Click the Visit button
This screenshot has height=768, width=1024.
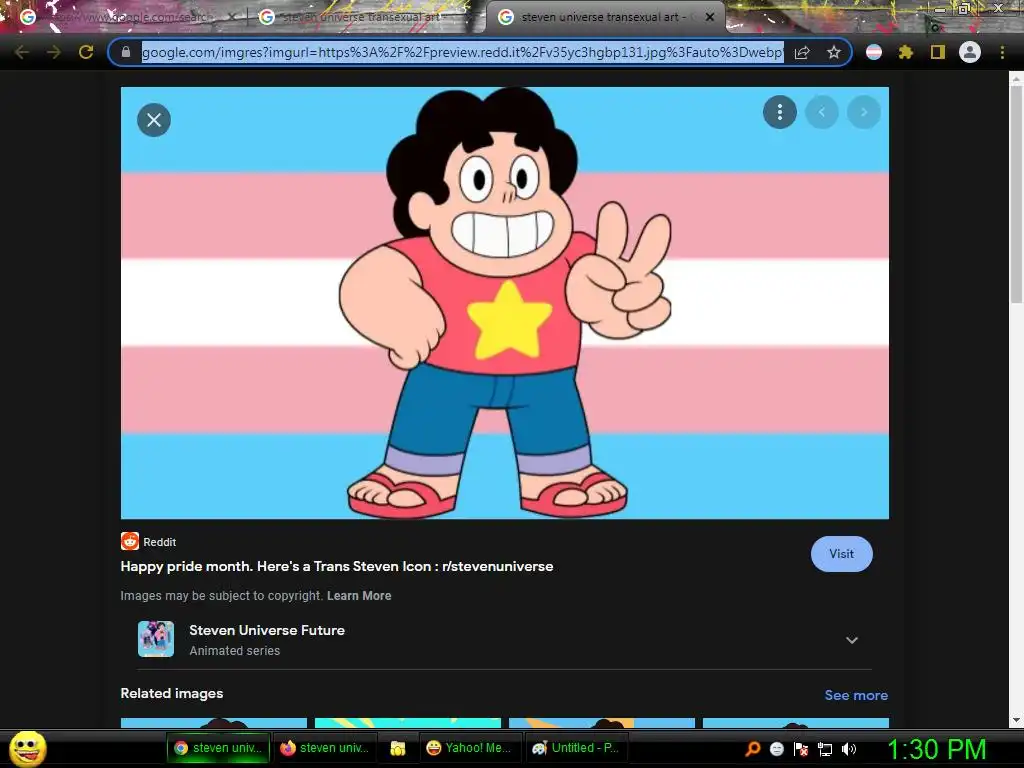point(841,554)
